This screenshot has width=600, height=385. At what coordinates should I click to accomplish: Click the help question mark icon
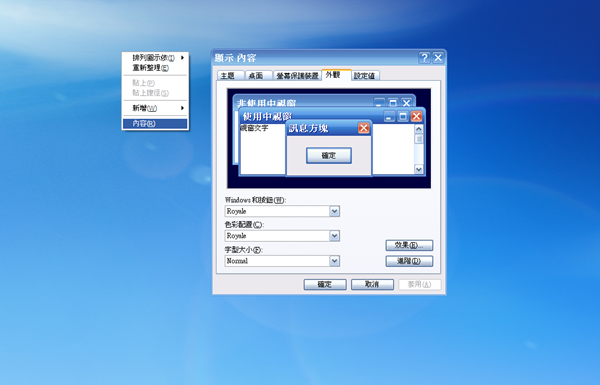tap(424, 58)
